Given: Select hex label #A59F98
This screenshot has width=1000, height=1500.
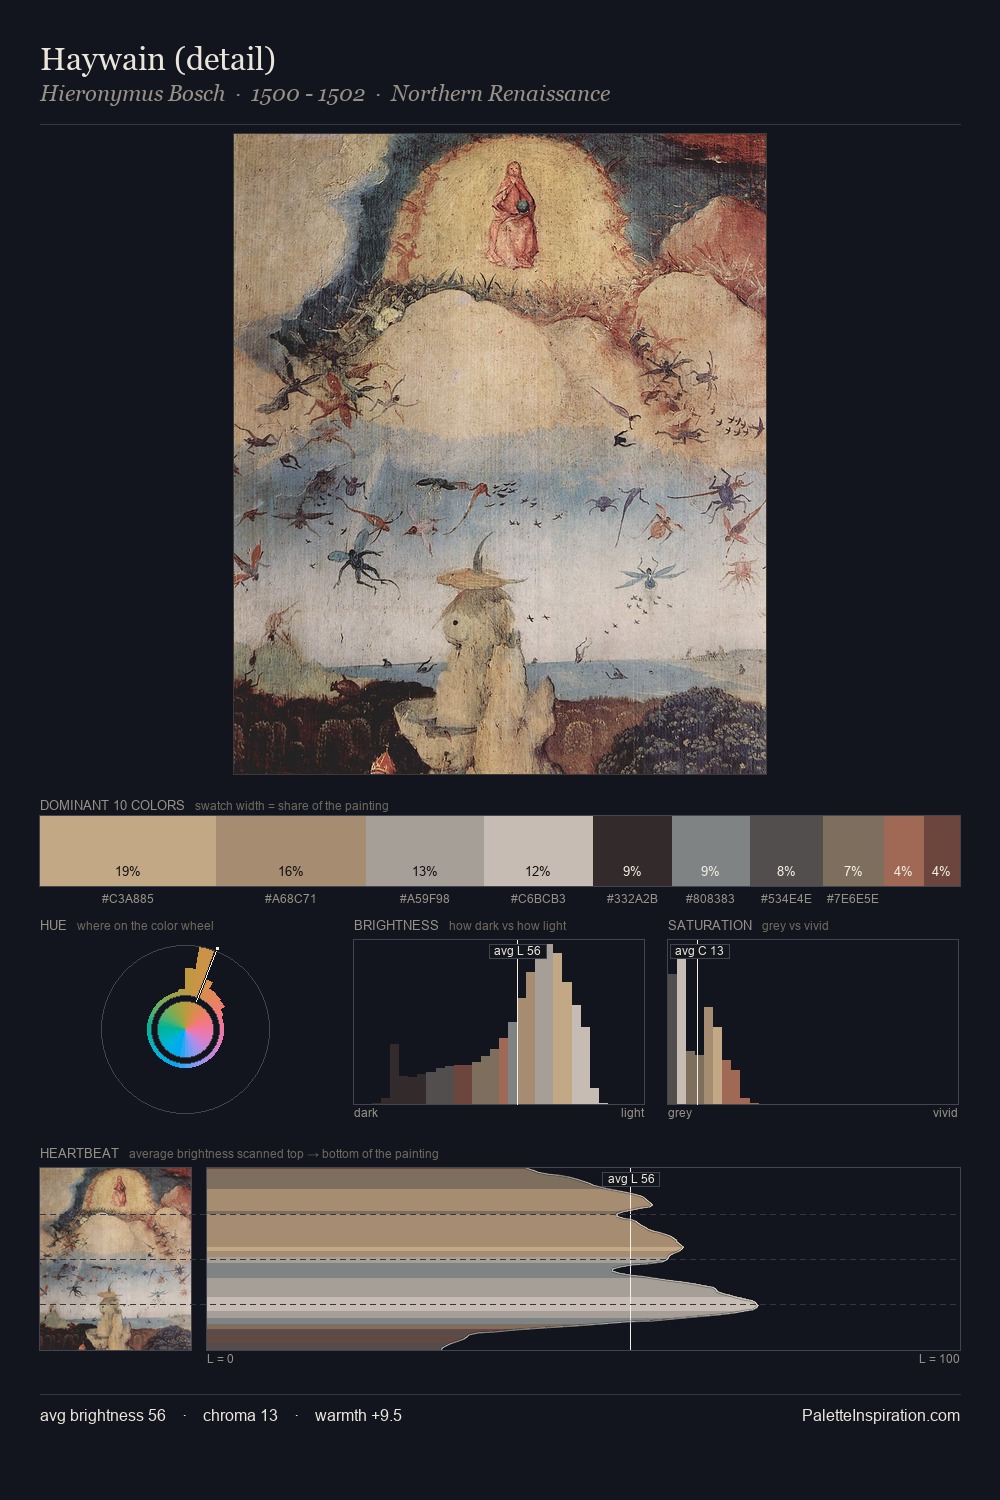Looking at the screenshot, I should point(425,899).
